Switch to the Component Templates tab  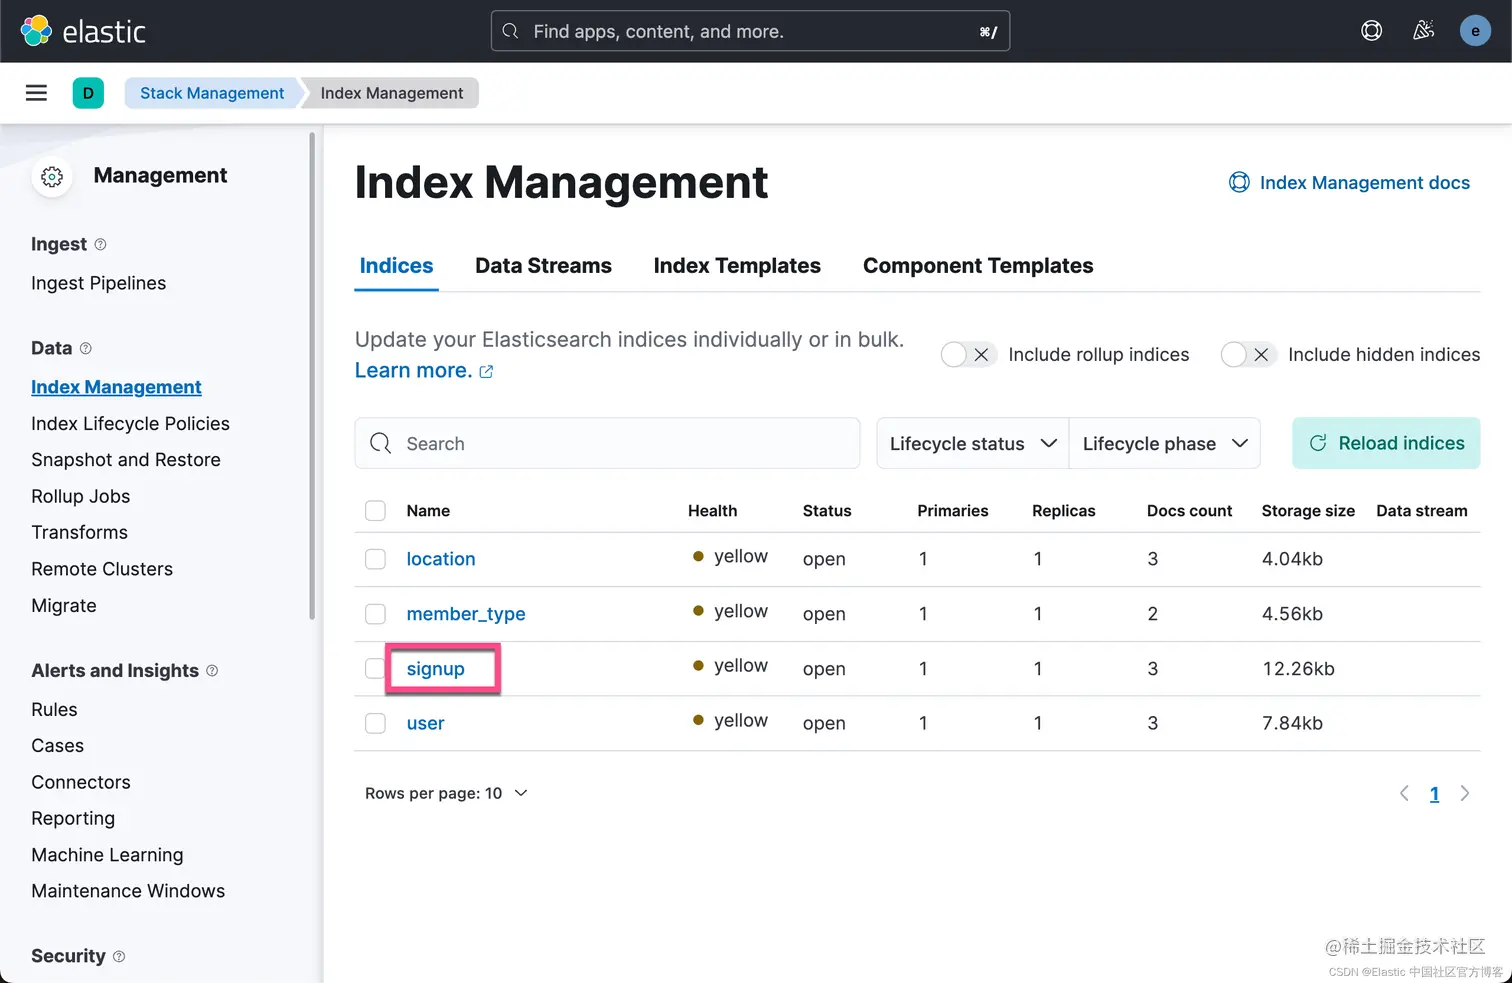(x=978, y=265)
